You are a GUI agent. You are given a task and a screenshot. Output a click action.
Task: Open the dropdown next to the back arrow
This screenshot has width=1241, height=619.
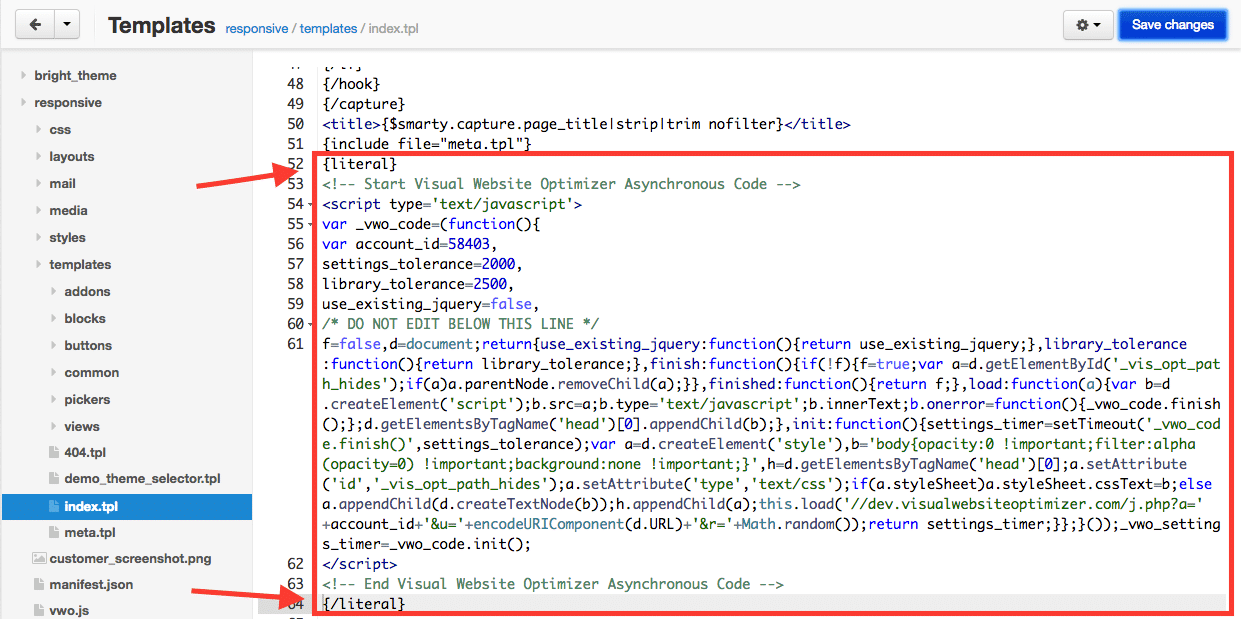pos(66,25)
